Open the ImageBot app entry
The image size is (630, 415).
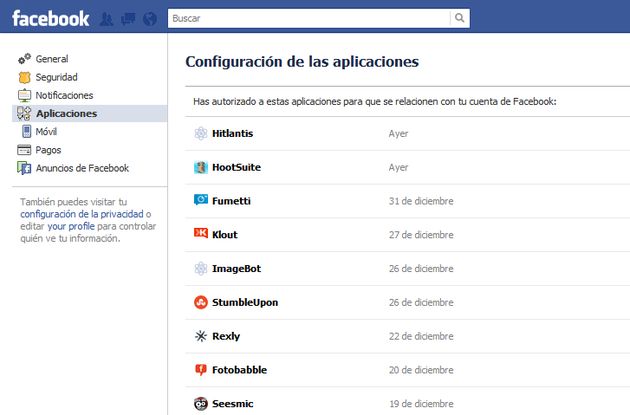pyautogui.click(x=236, y=268)
